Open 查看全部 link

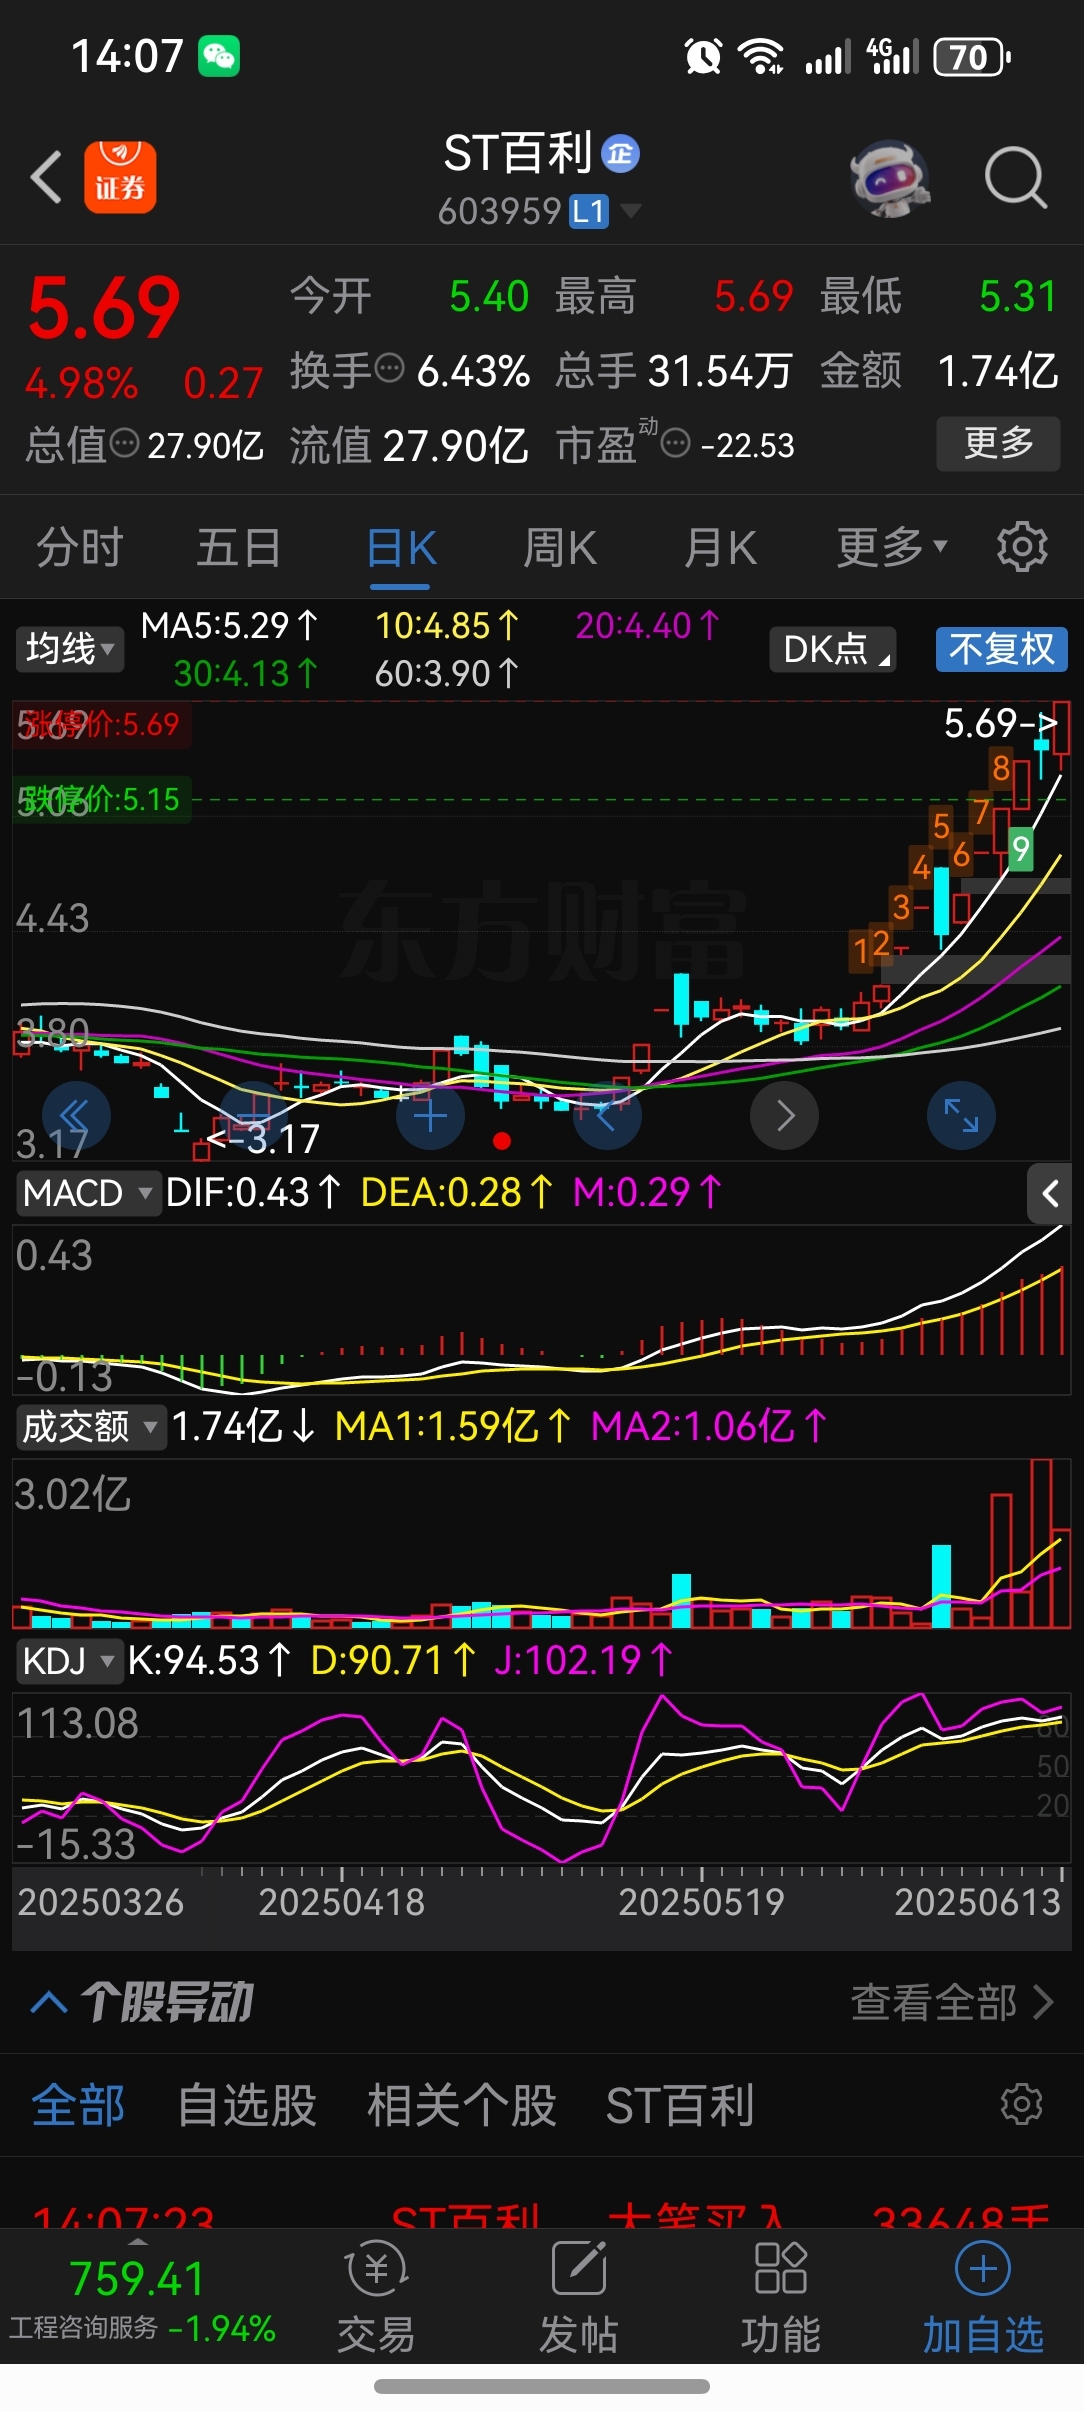coord(952,2003)
